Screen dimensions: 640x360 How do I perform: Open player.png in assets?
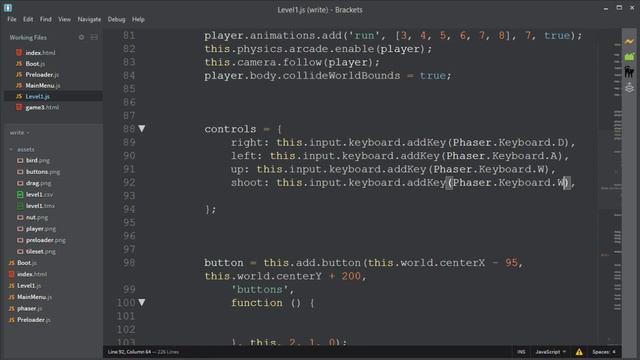(x=41, y=229)
